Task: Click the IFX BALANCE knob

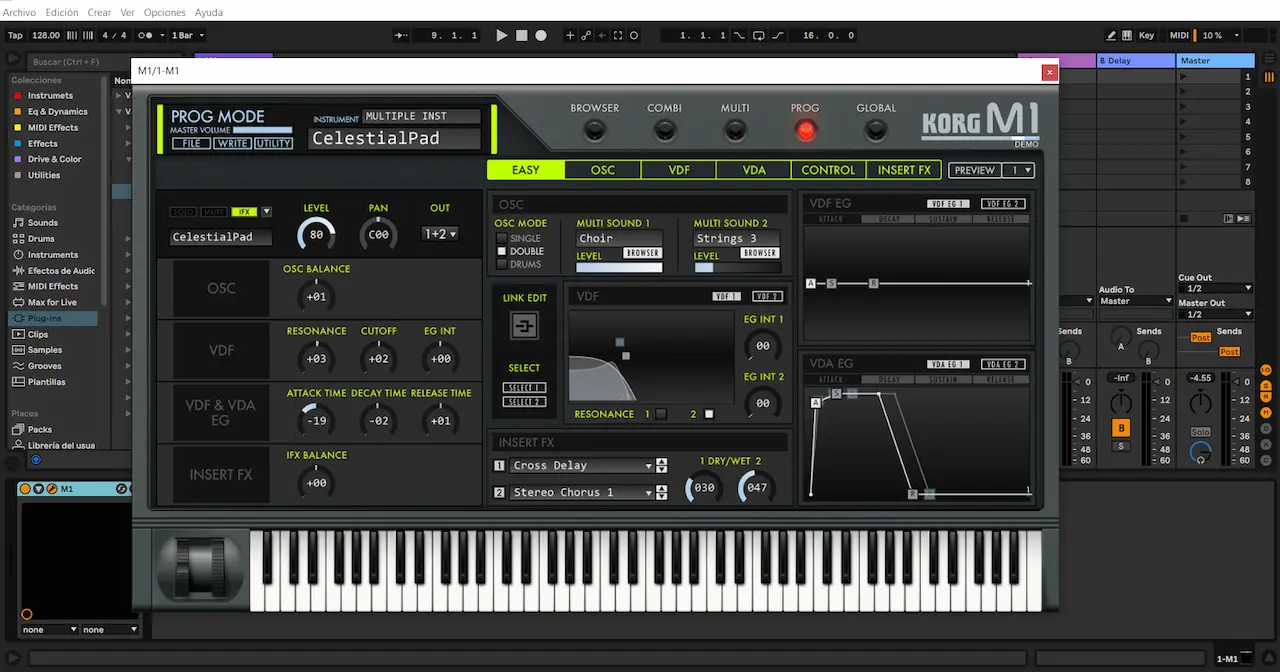Action: [x=316, y=483]
